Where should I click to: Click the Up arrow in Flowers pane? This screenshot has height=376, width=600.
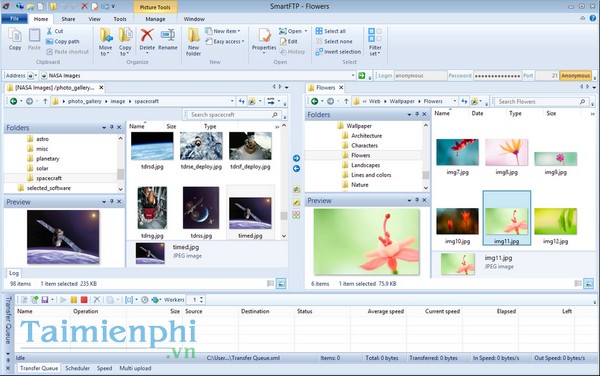(x=346, y=101)
